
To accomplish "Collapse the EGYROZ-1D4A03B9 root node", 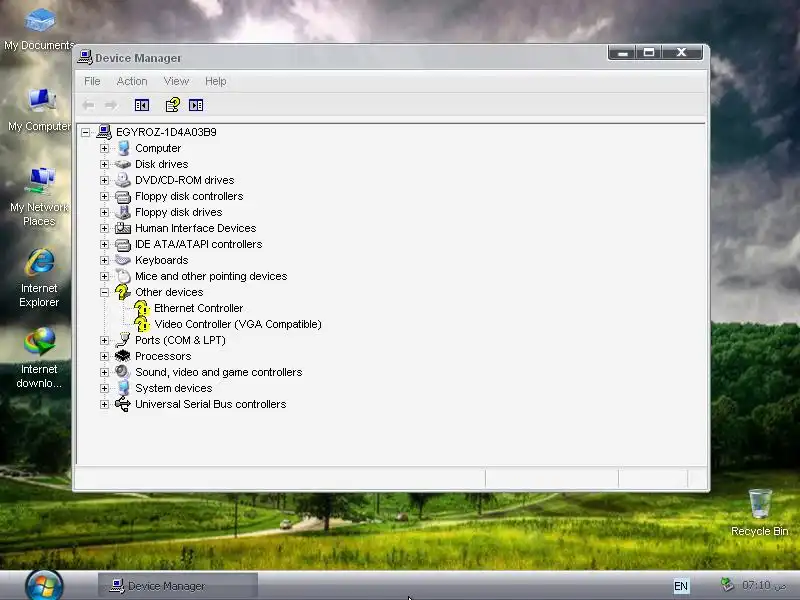I will click(86, 132).
